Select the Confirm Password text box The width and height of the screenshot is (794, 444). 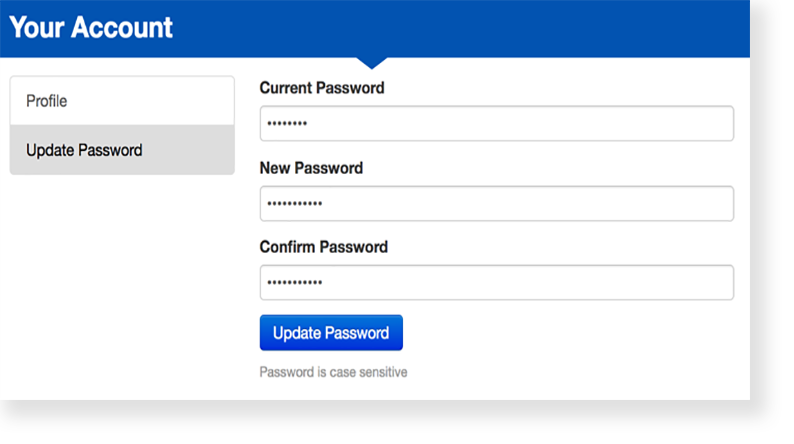click(x=496, y=283)
